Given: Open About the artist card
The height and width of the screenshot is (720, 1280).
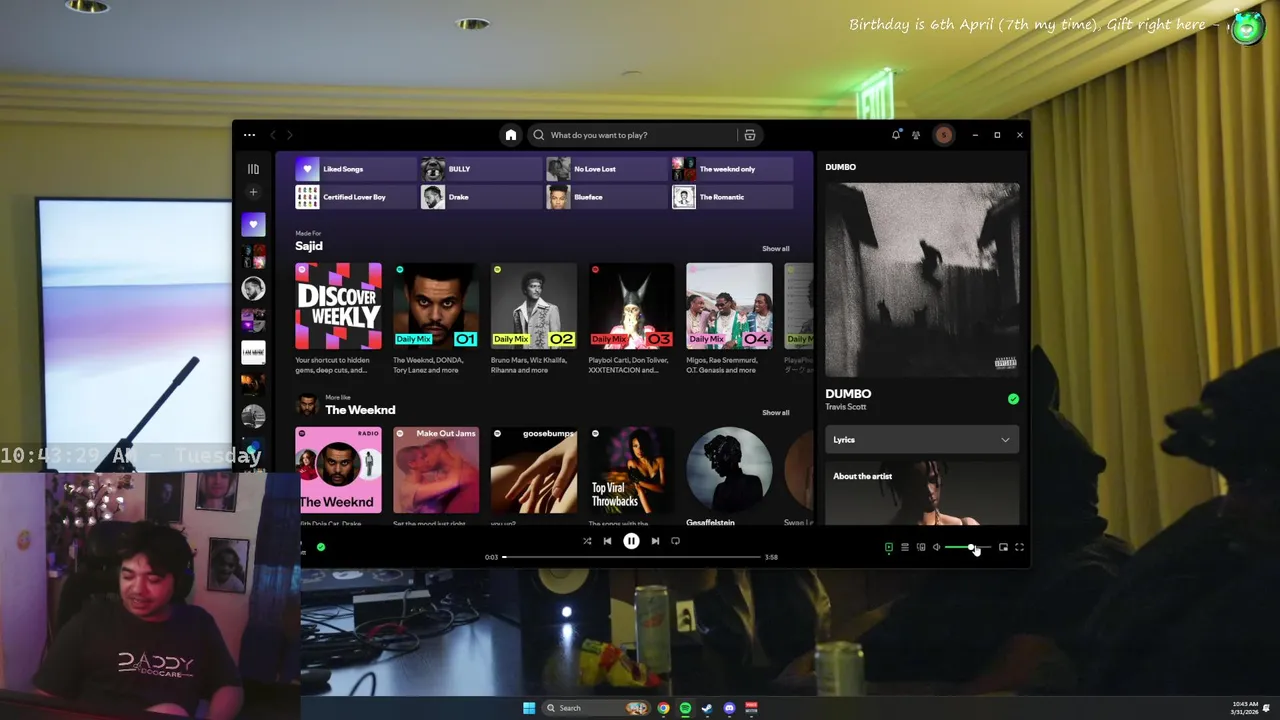Looking at the screenshot, I should tap(921, 492).
